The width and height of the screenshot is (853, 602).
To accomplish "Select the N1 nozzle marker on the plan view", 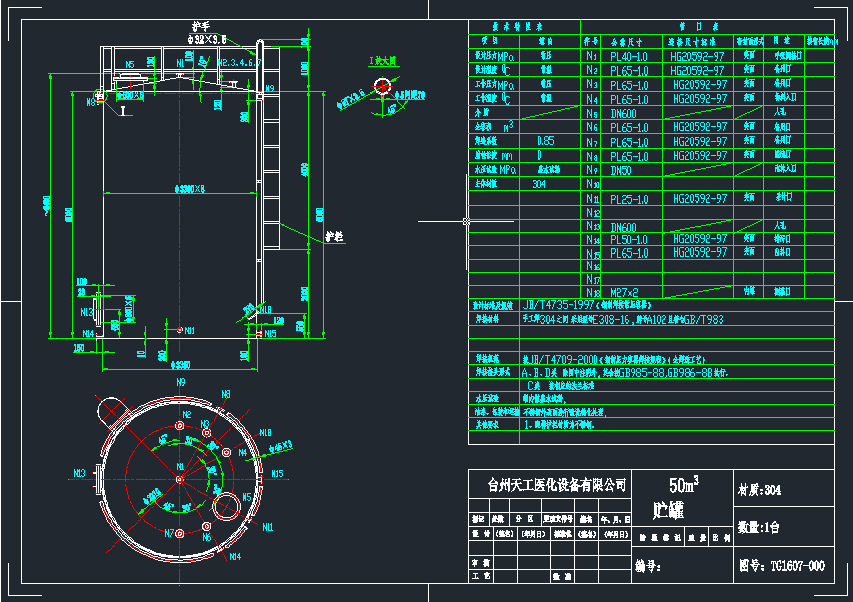I will [180, 478].
